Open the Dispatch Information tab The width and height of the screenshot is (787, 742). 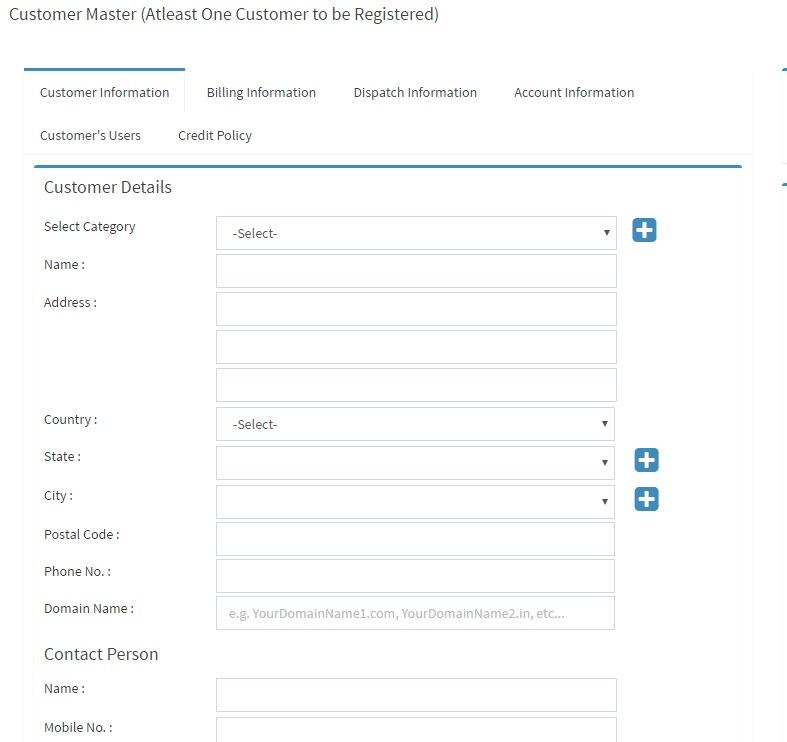pyautogui.click(x=415, y=92)
